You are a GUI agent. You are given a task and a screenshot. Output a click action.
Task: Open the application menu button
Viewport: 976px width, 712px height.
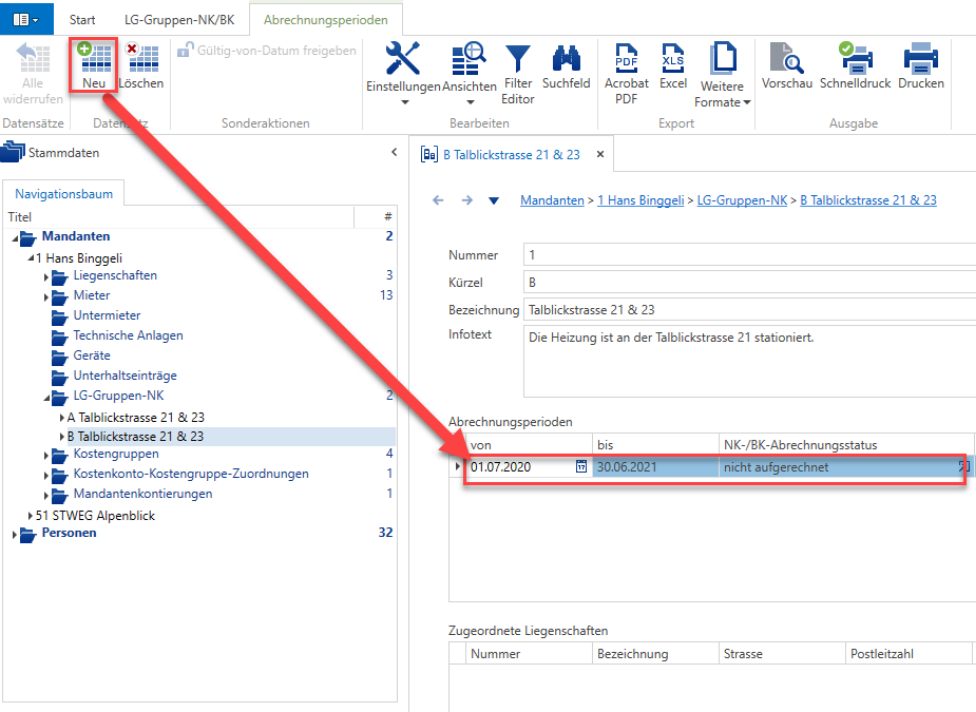tap(27, 19)
